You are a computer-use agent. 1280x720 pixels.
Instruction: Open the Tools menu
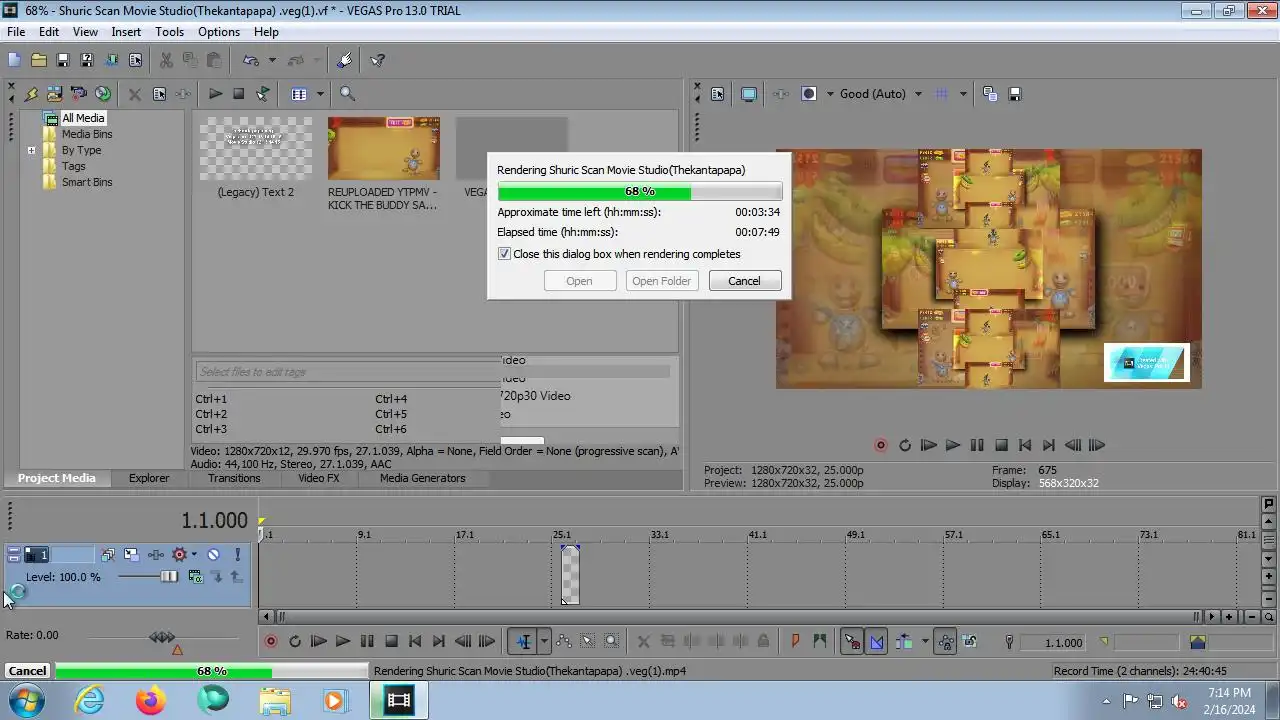point(169,32)
